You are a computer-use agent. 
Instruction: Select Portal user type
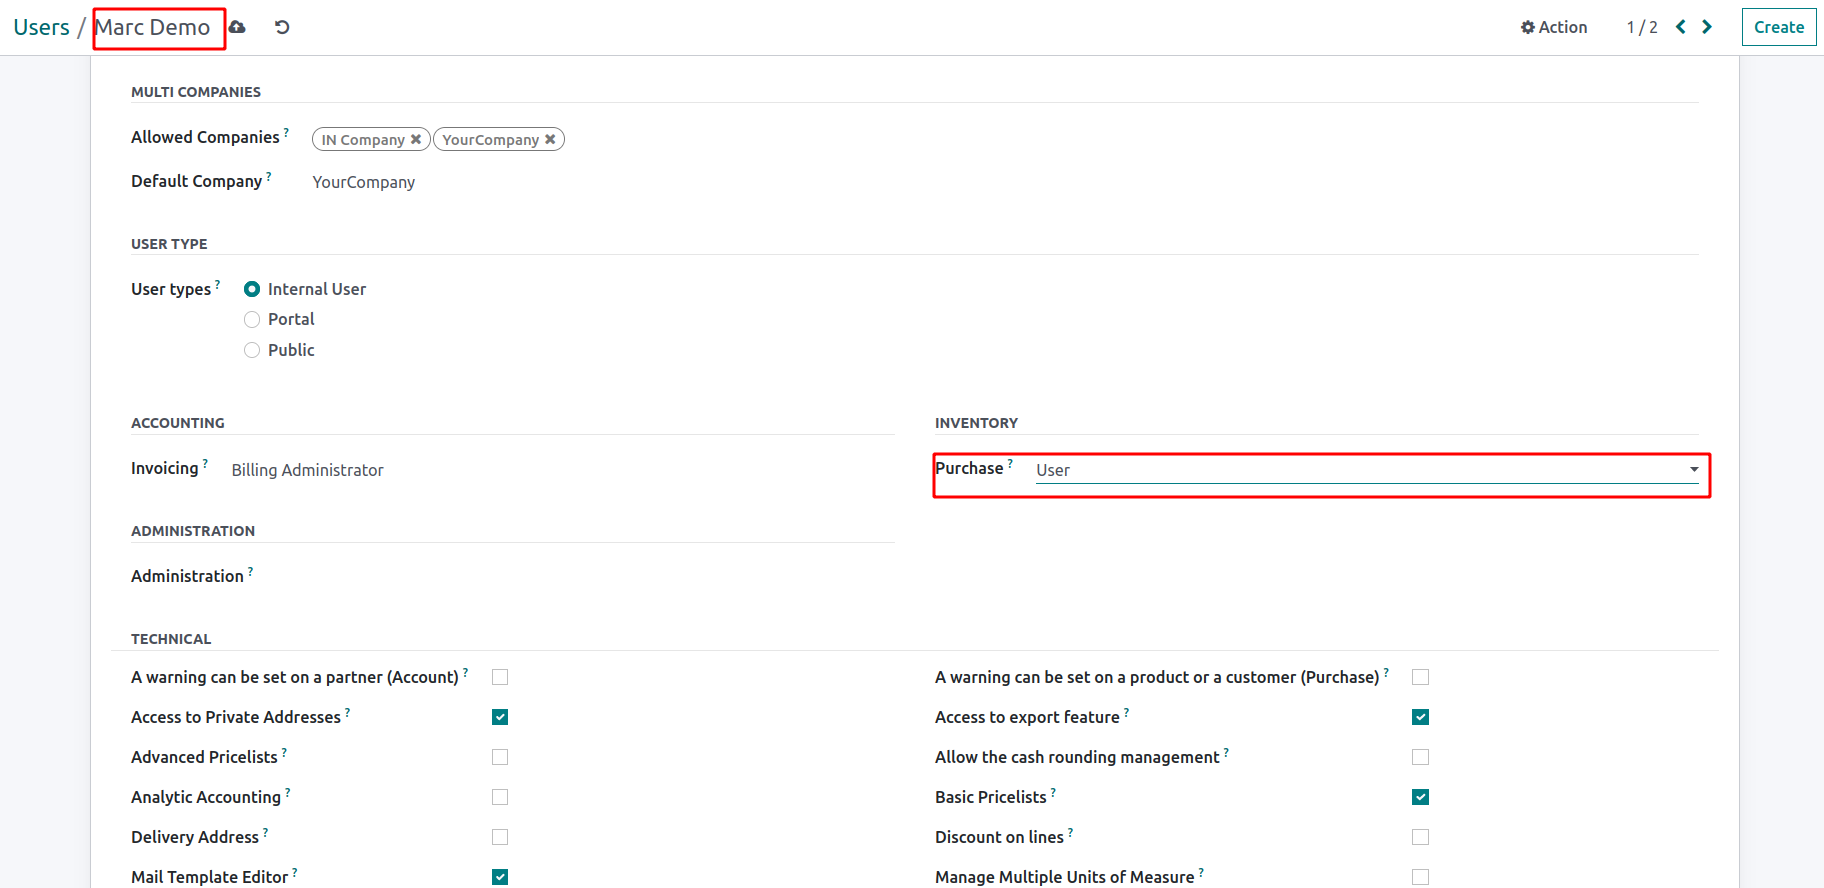[252, 320]
